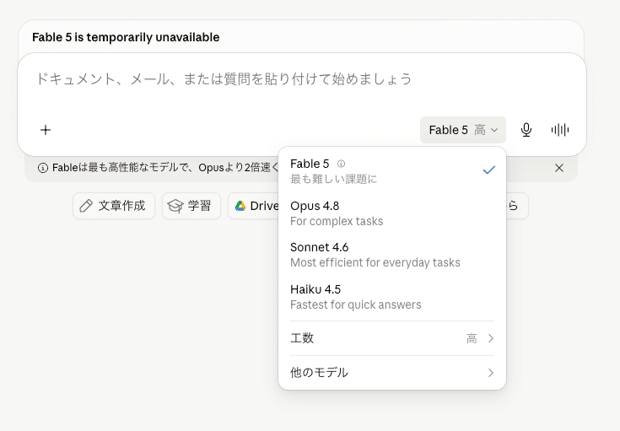Focus the message input field

coord(302,79)
